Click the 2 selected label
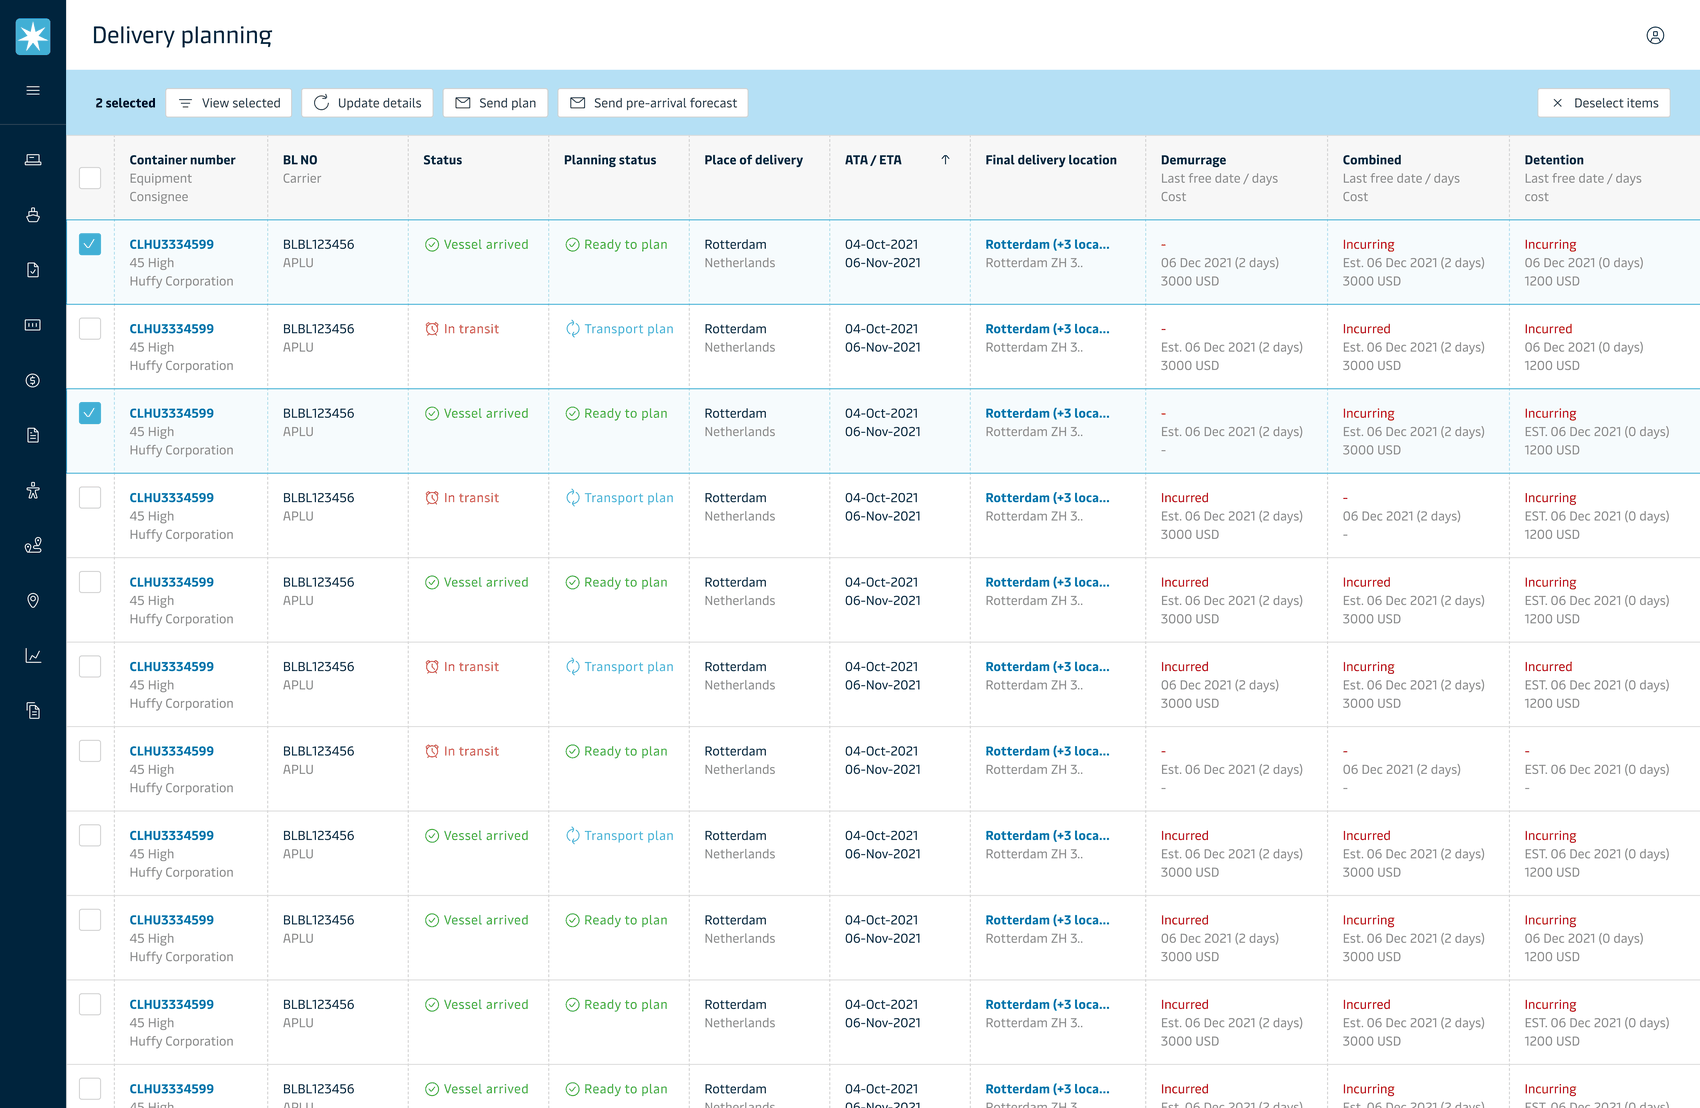The height and width of the screenshot is (1108, 1700). [x=125, y=103]
